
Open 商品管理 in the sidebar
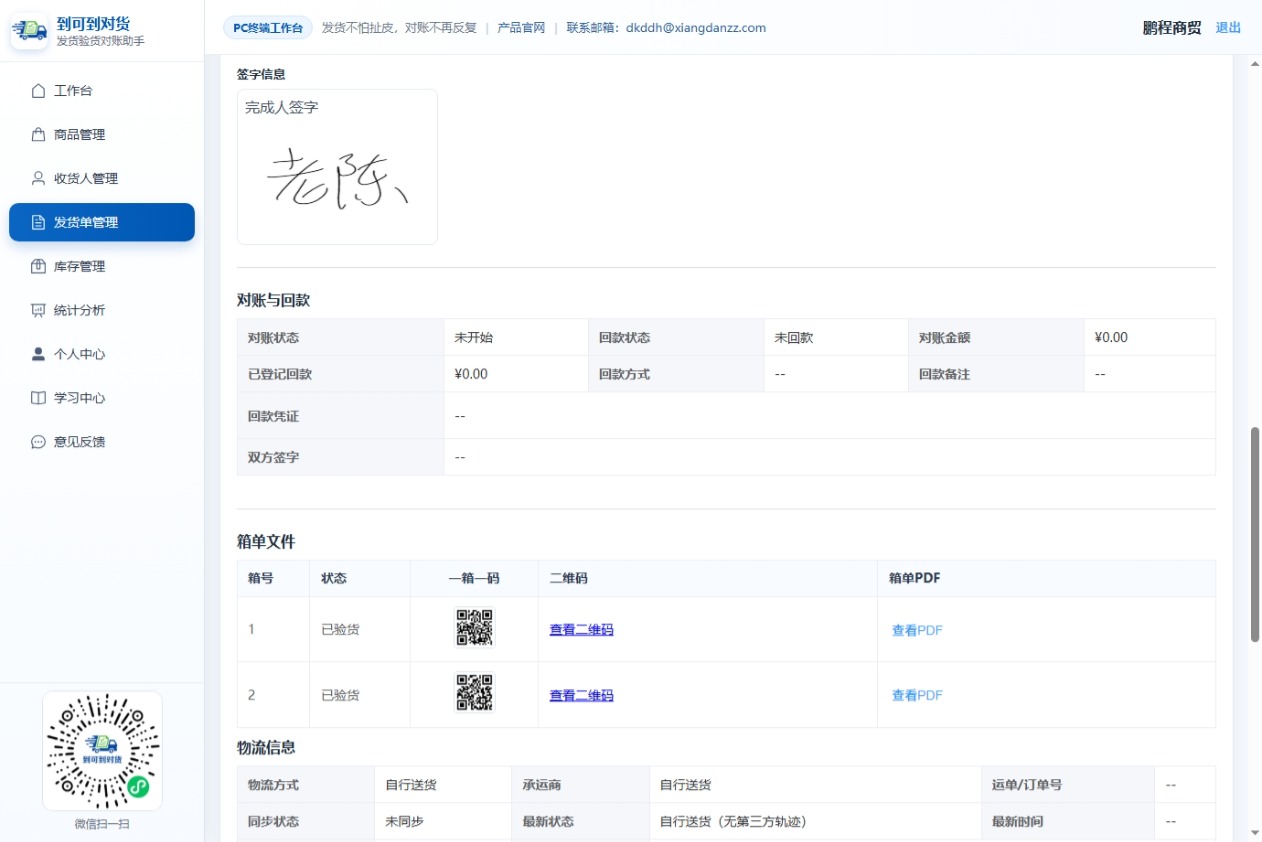coord(102,135)
